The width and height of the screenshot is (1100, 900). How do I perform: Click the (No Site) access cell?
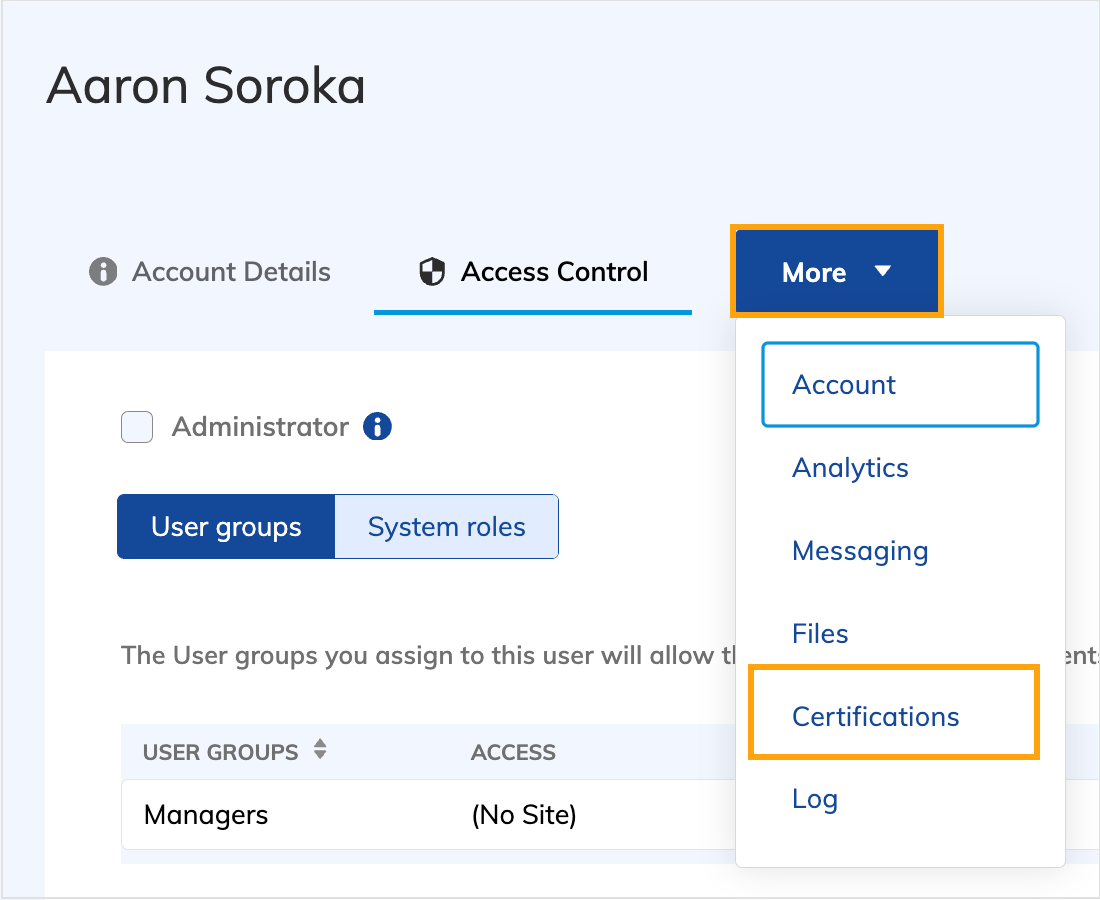coord(524,815)
